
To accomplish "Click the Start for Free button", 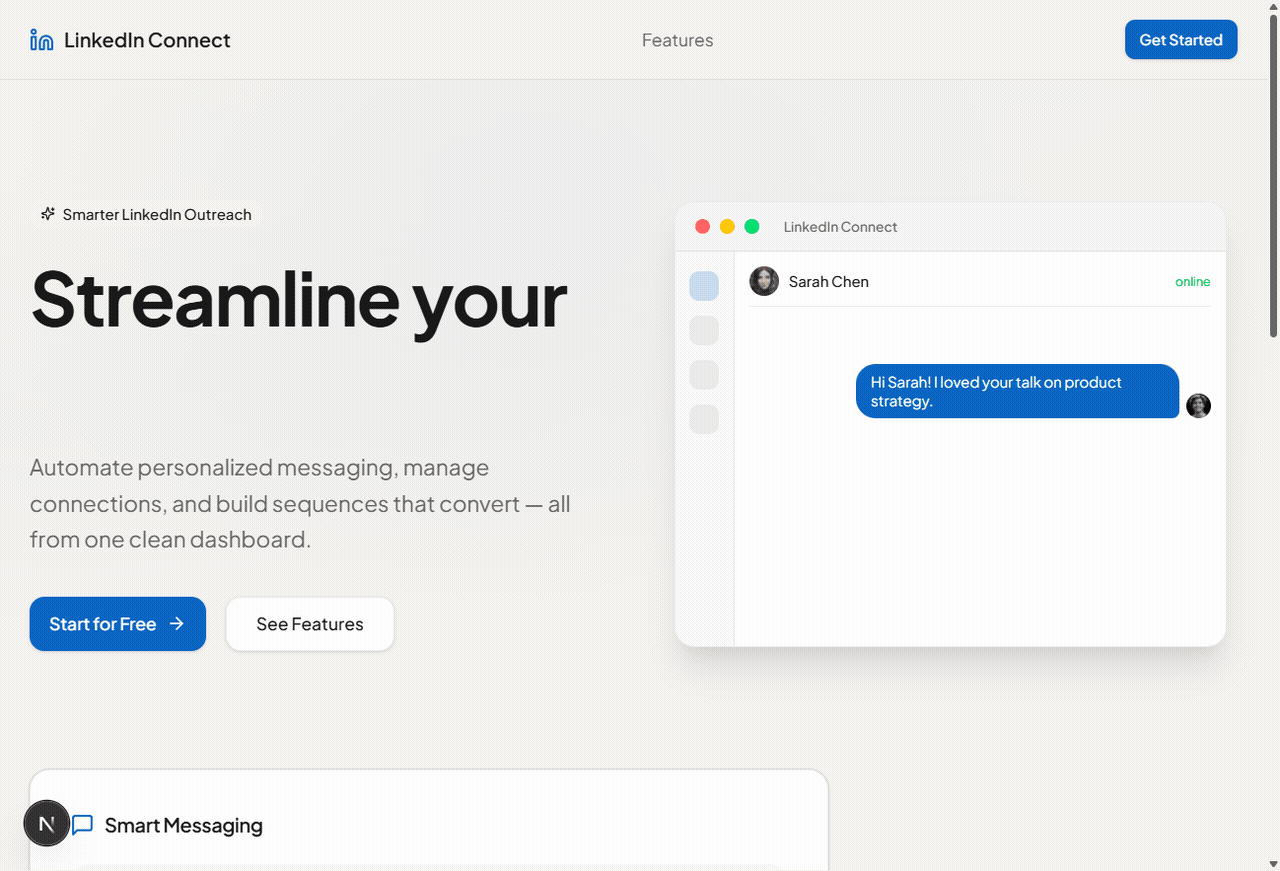I will pyautogui.click(x=117, y=624).
